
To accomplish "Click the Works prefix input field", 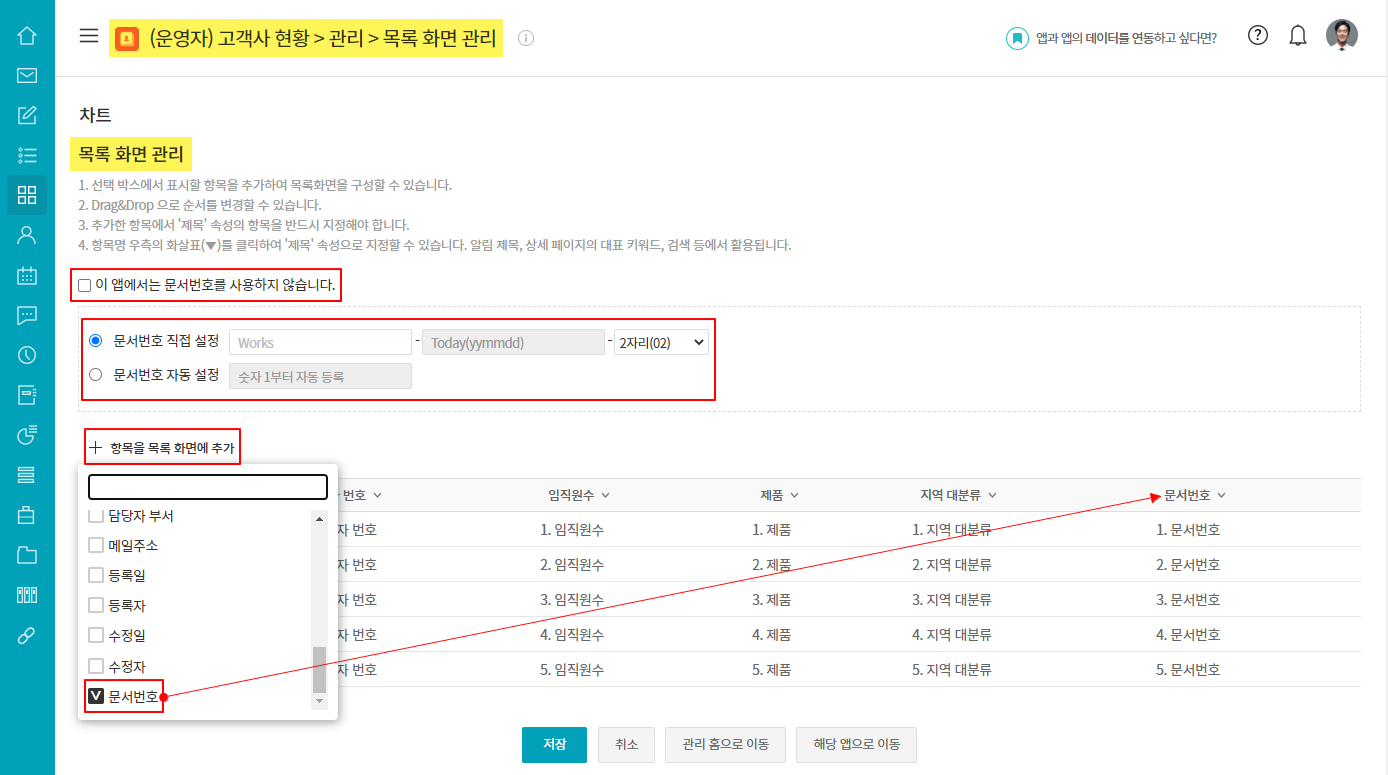I will [x=320, y=343].
